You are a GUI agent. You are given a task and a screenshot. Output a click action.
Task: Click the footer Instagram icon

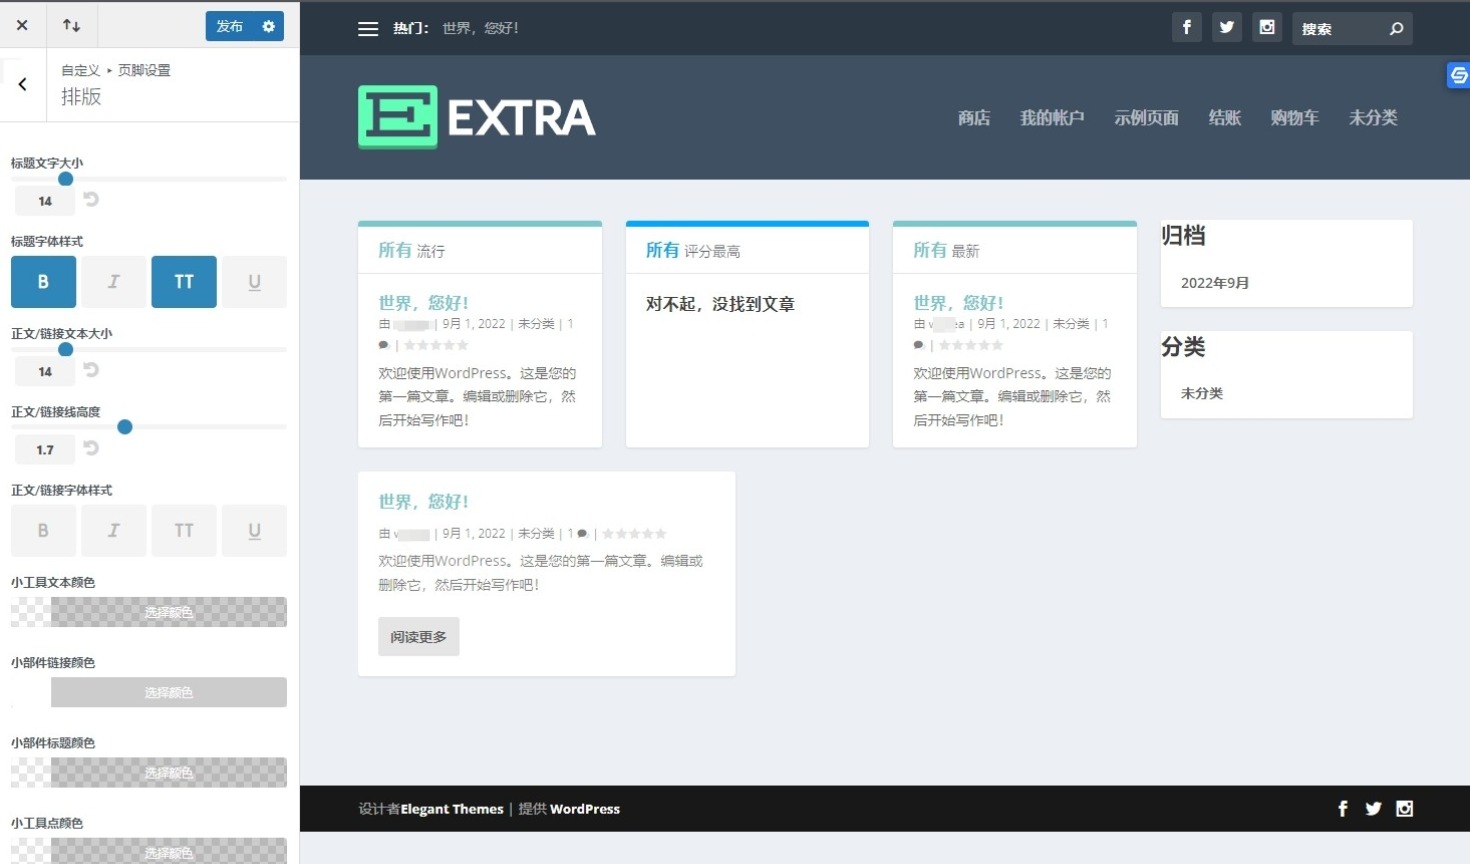coord(1404,808)
